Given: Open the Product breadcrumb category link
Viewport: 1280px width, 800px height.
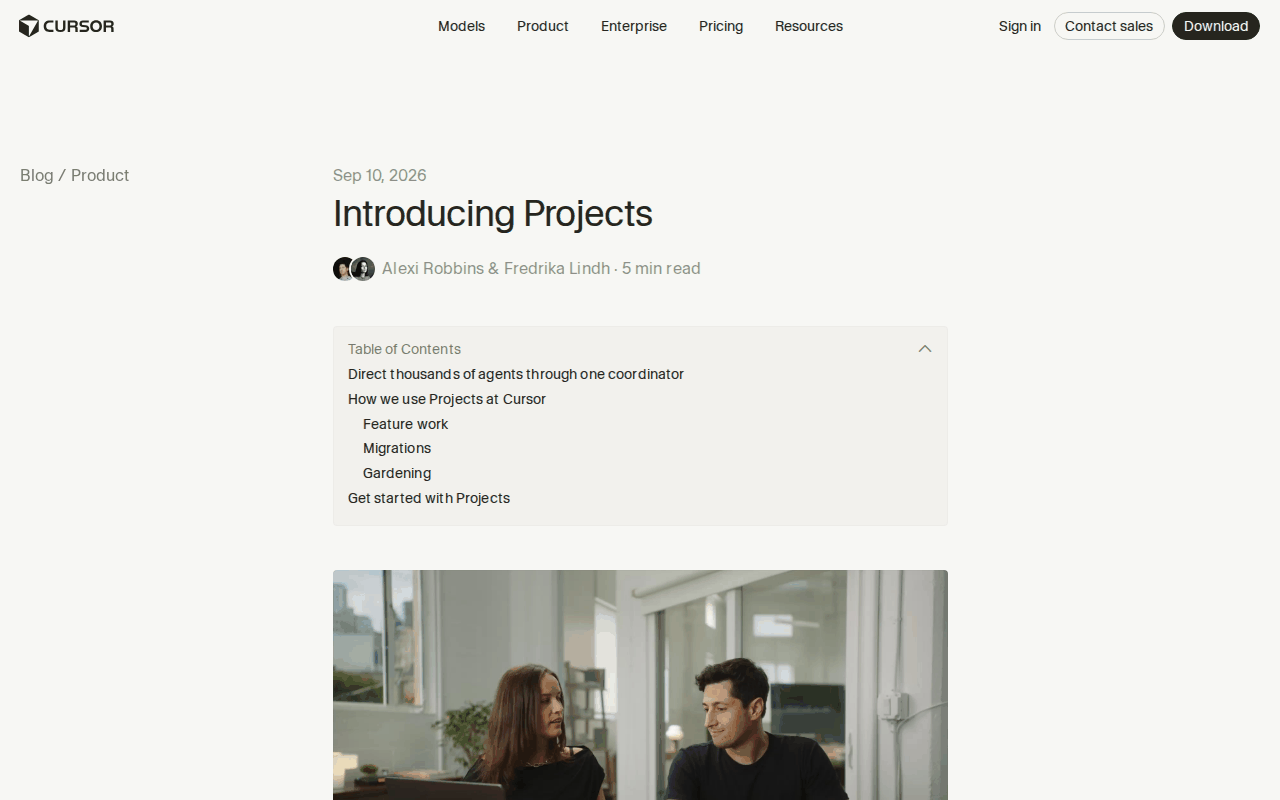Looking at the screenshot, I should [100, 175].
